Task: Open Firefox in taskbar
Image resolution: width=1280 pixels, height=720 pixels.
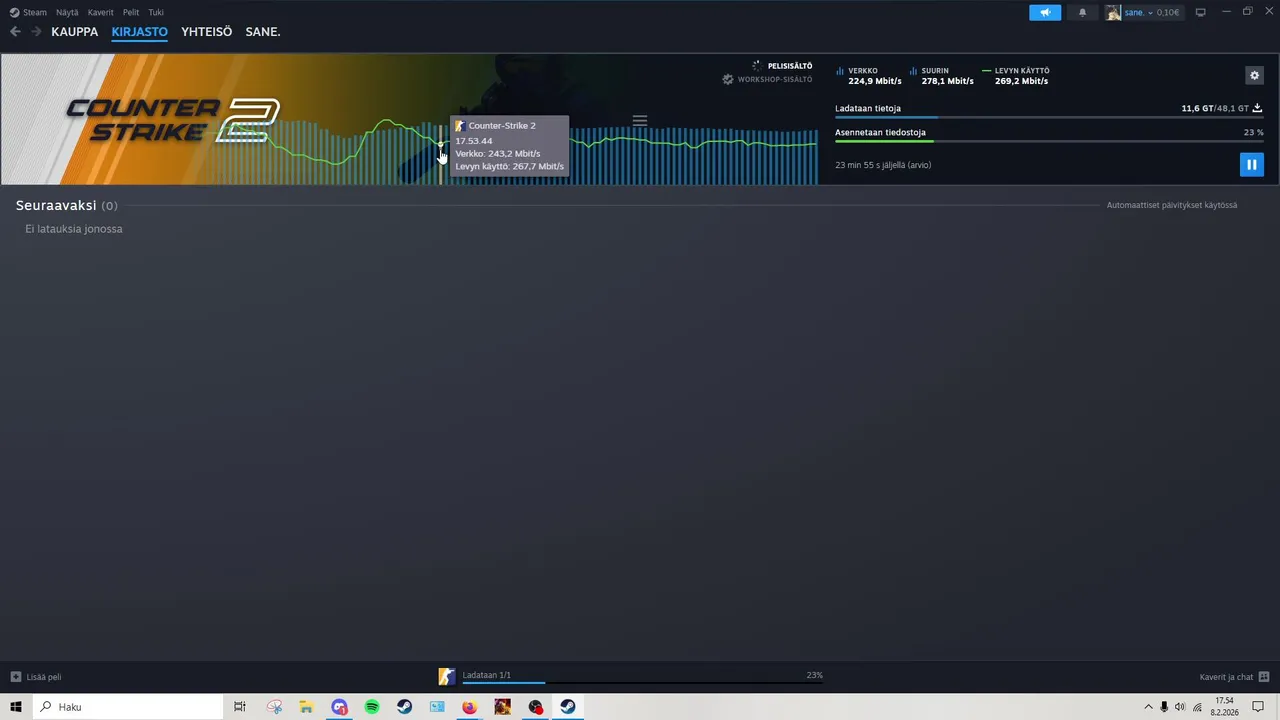Action: point(469,707)
